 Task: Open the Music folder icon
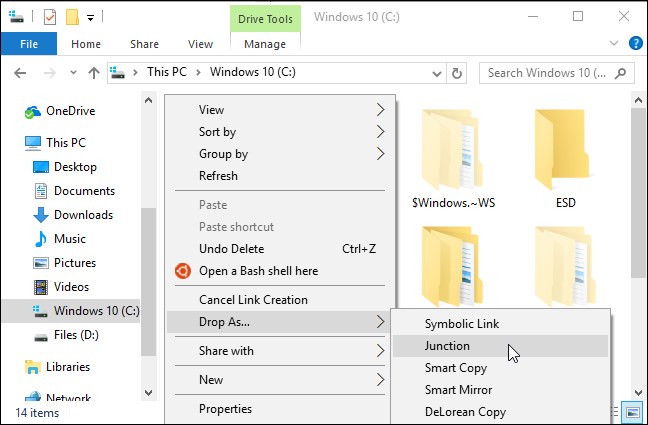click(41, 239)
